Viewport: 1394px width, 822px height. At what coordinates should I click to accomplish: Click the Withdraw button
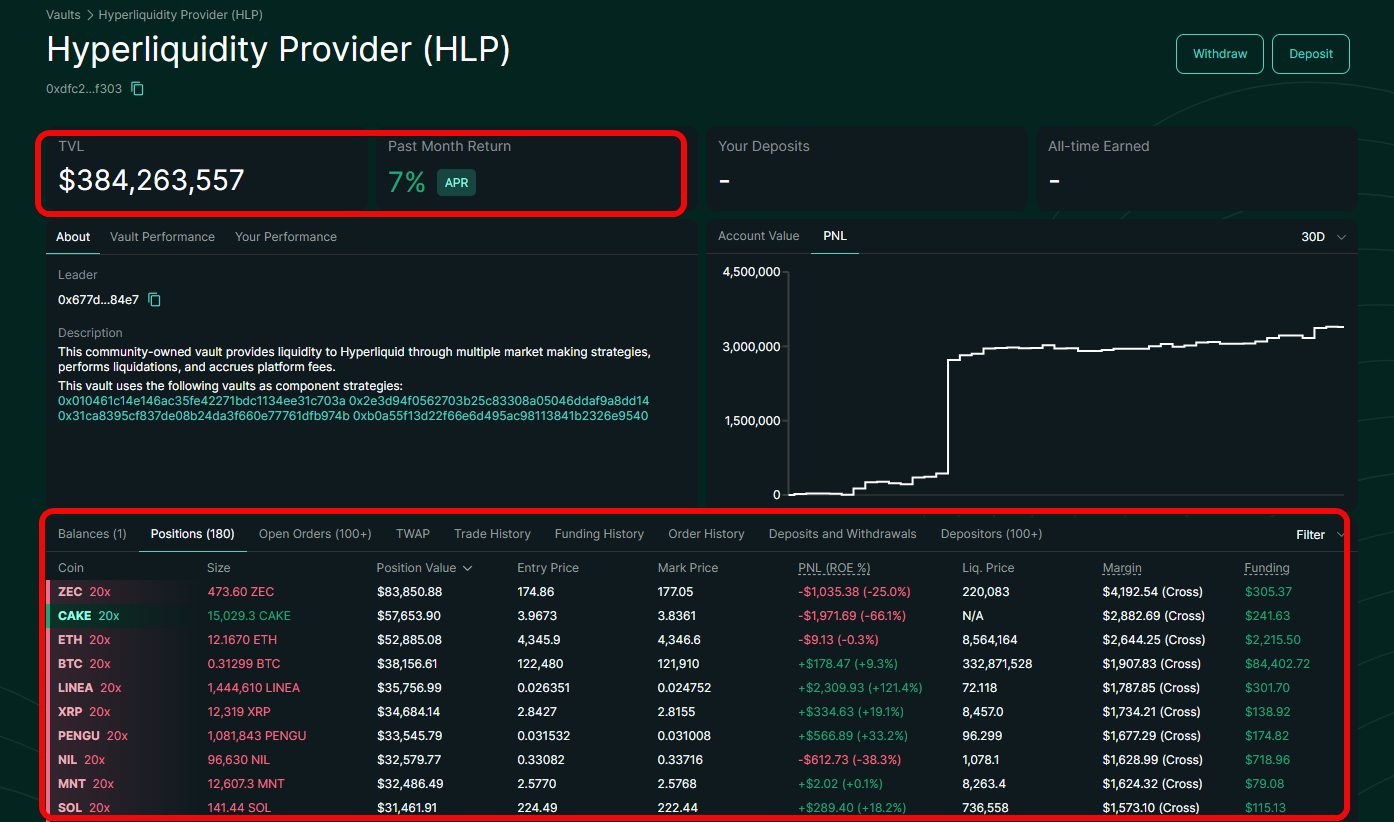point(1219,54)
